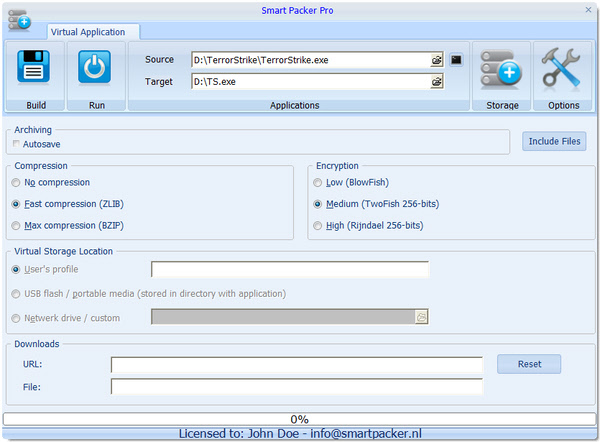Select High (Rijndael 256-bits) encryption
Viewport: 600px width, 442px height.
click(x=318, y=226)
